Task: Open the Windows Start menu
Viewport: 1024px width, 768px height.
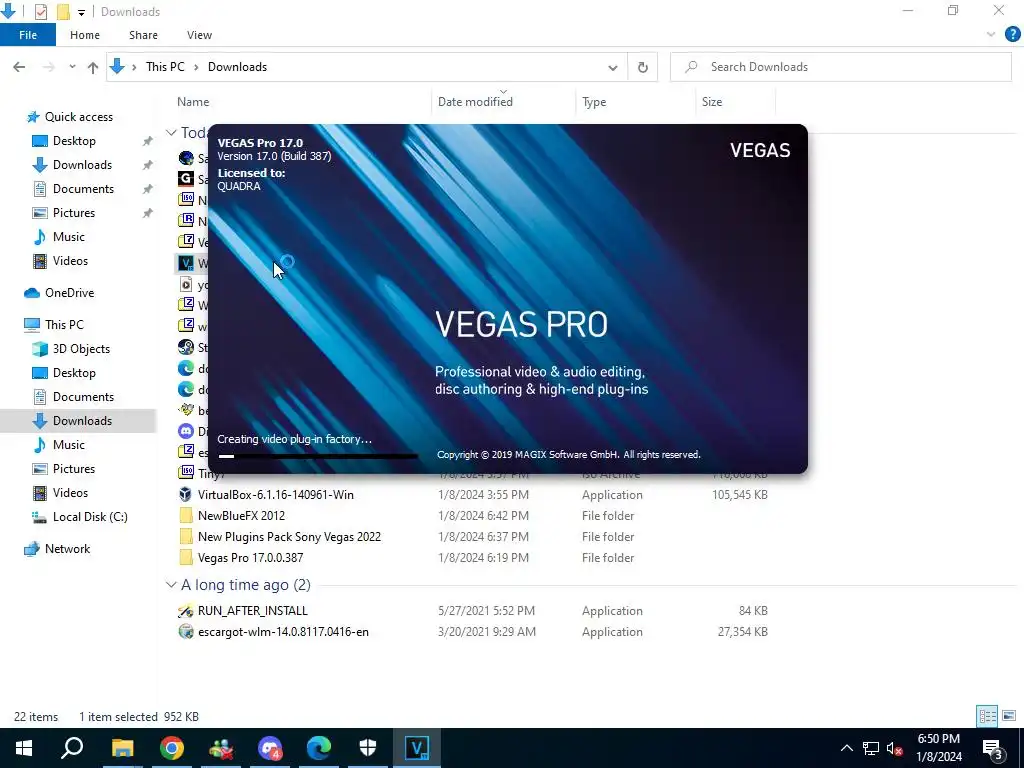Action: pos(24,748)
